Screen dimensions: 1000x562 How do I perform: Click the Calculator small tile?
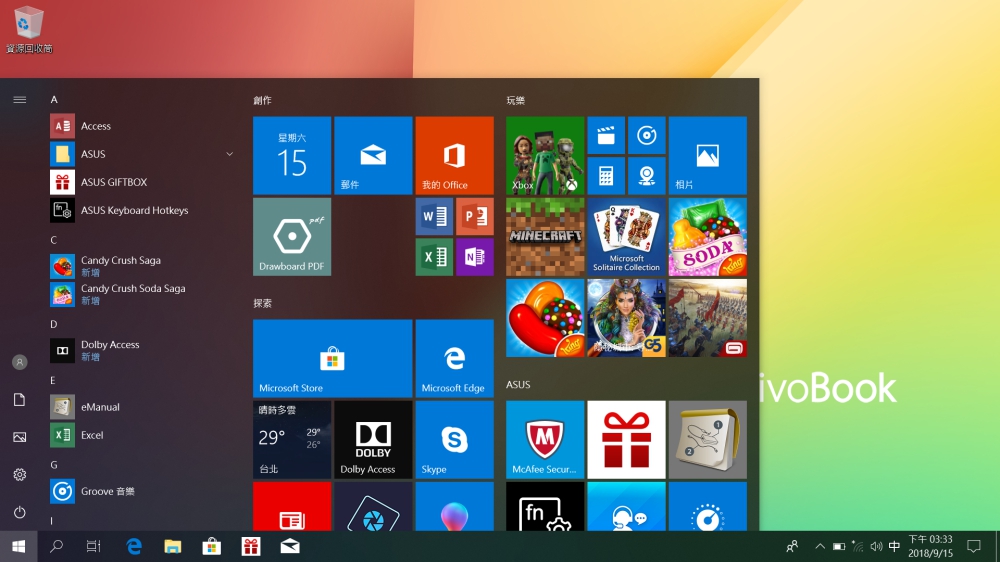[606, 176]
